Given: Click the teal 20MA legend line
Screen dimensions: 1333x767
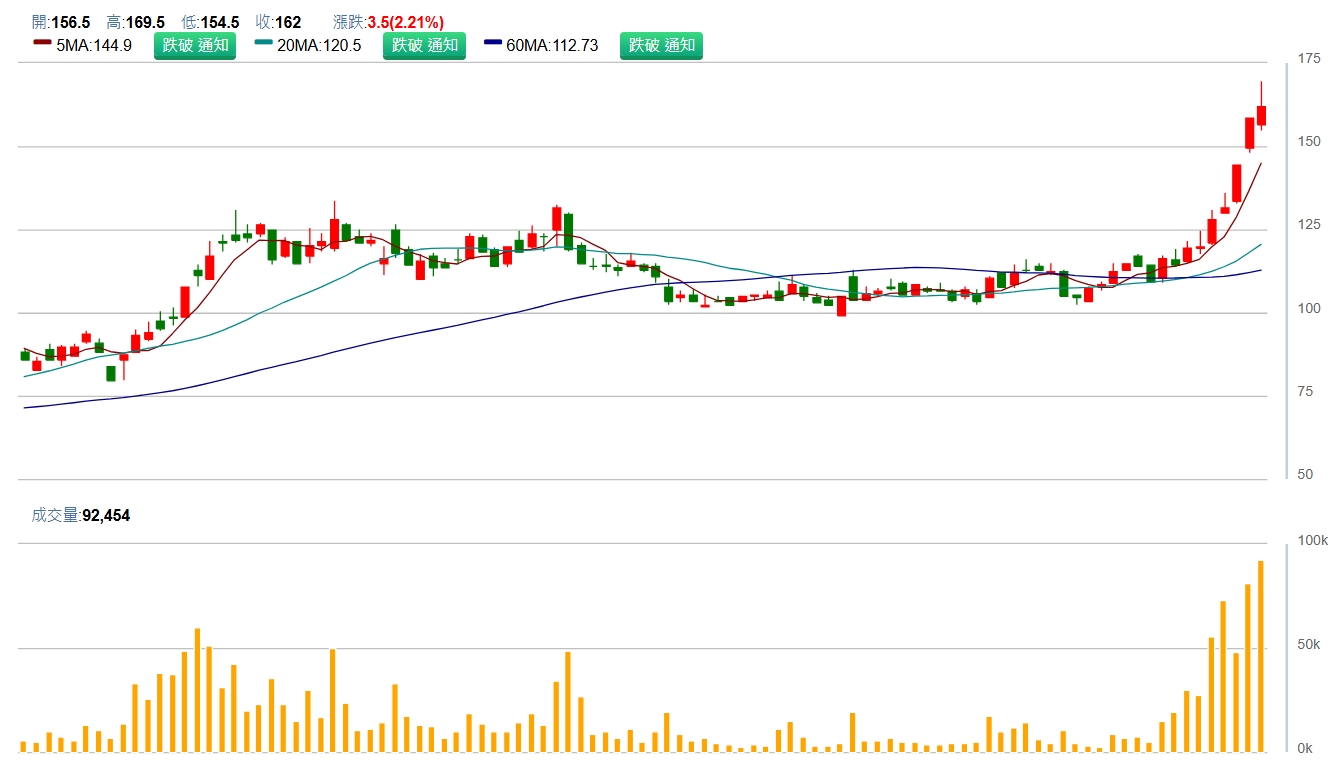Looking at the screenshot, I should coord(264,44).
